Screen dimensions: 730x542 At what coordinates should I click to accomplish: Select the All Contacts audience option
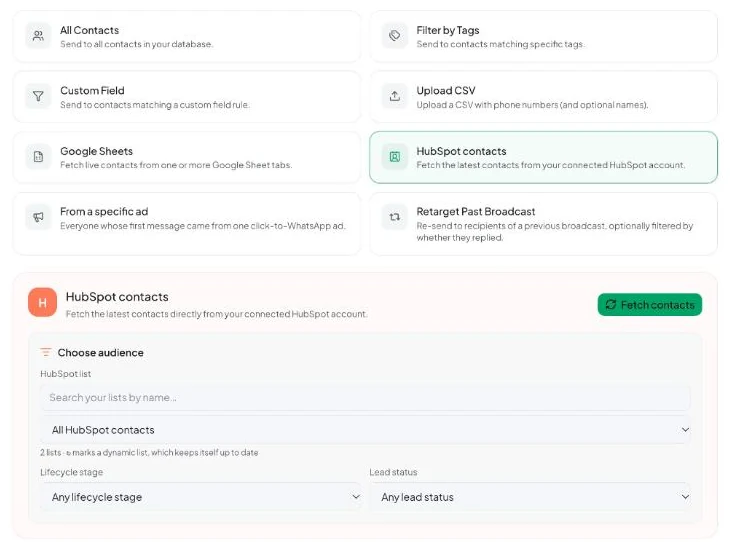click(187, 36)
